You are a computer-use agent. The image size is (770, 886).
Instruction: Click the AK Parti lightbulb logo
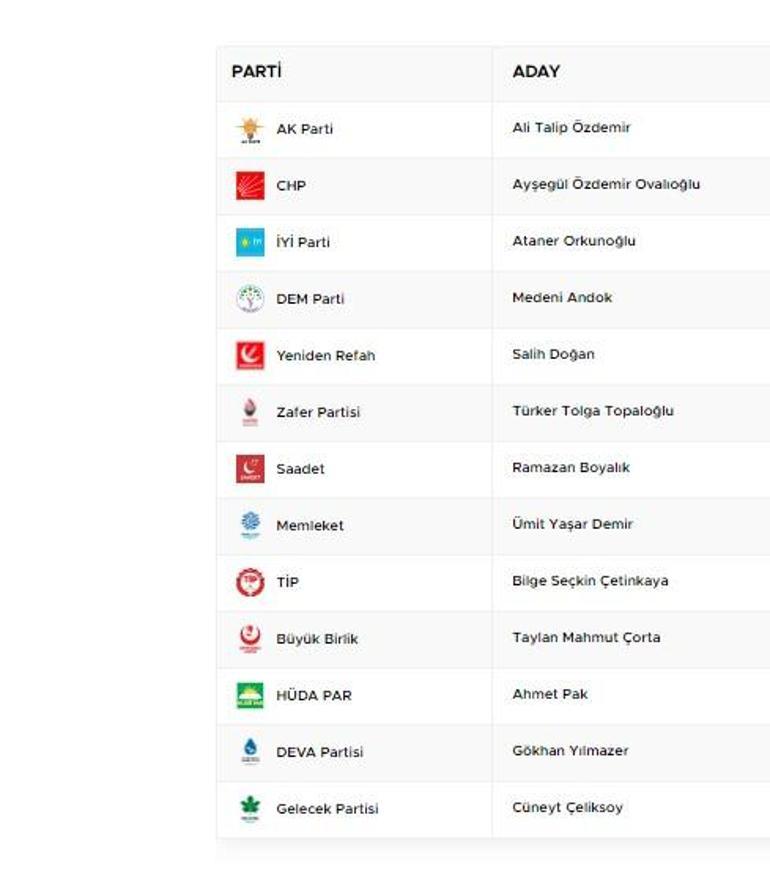250,129
